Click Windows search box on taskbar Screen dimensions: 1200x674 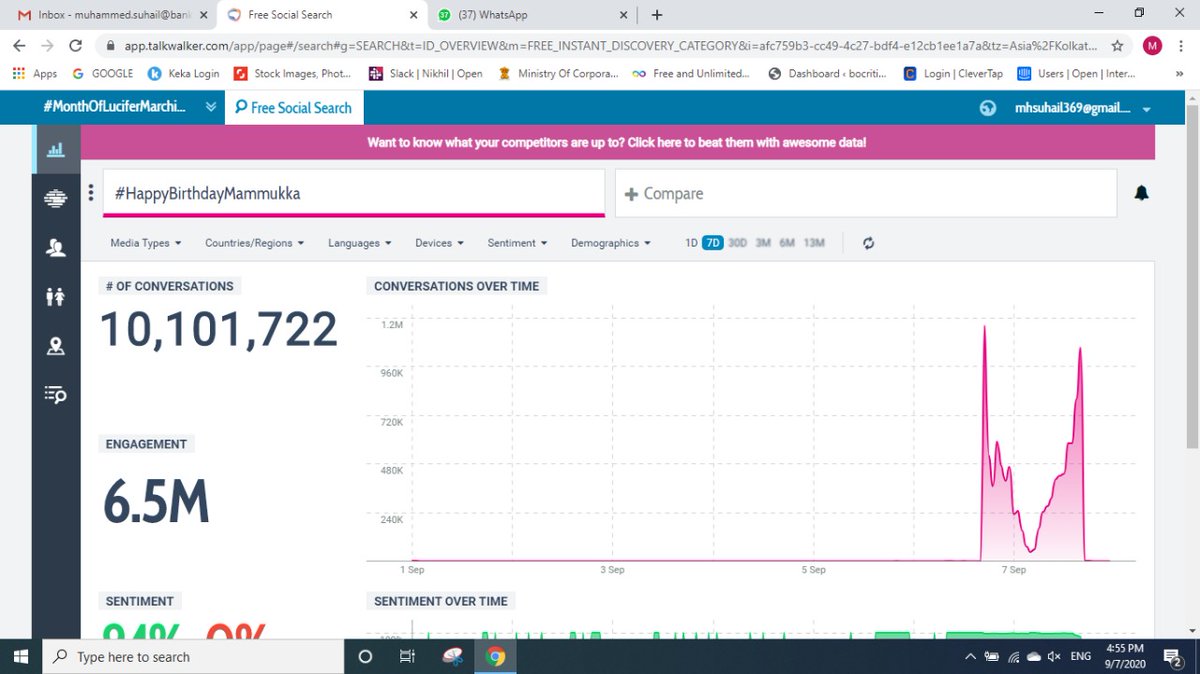coord(193,657)
